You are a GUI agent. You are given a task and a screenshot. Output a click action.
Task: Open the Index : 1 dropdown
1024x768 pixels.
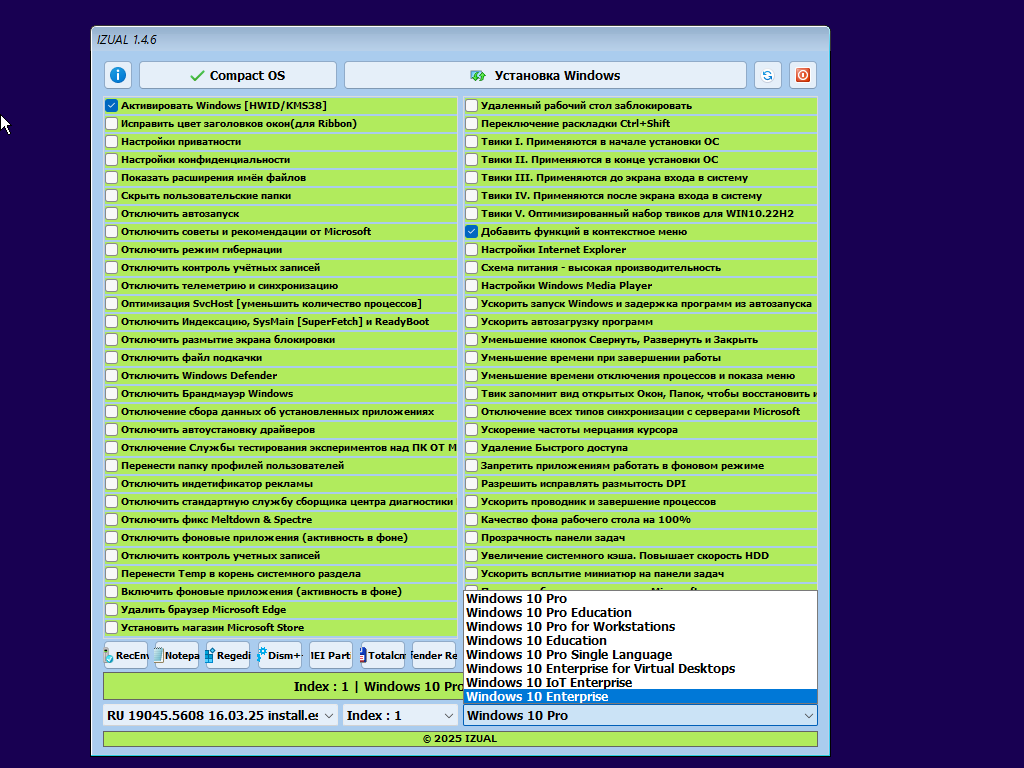click(400, 715)
